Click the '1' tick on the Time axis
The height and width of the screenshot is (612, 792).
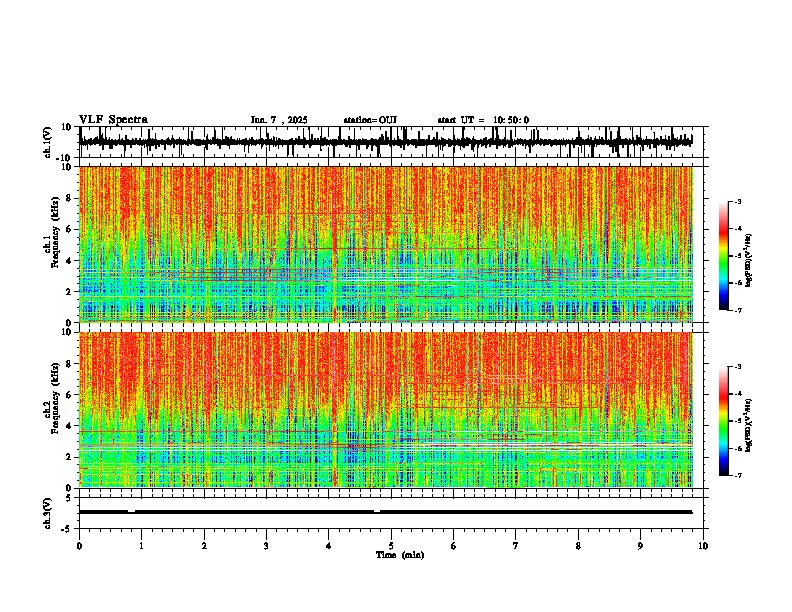(141, 546)
